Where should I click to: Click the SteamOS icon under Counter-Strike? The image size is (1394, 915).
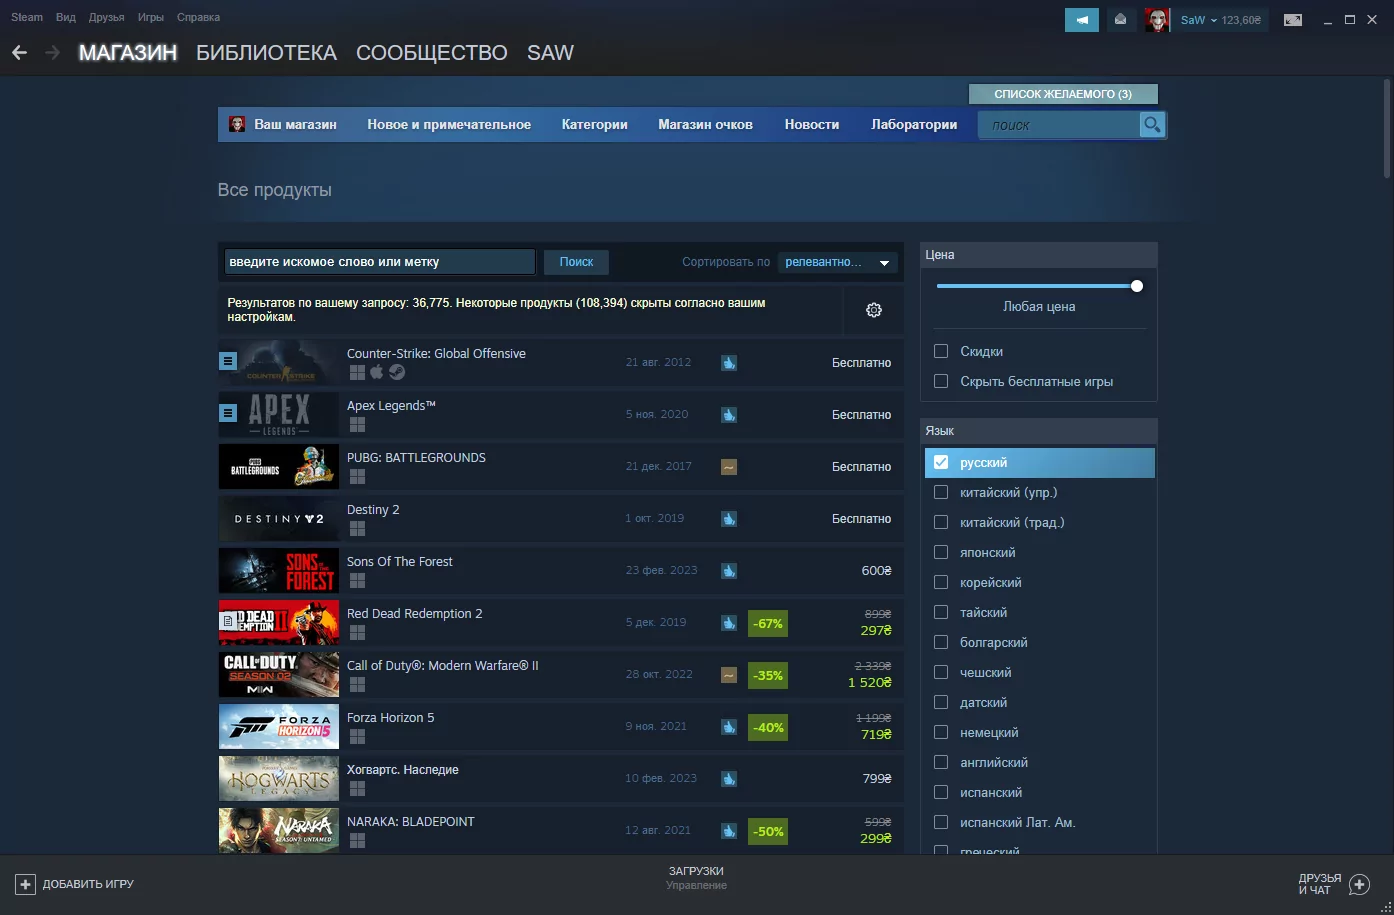[397, 372]
